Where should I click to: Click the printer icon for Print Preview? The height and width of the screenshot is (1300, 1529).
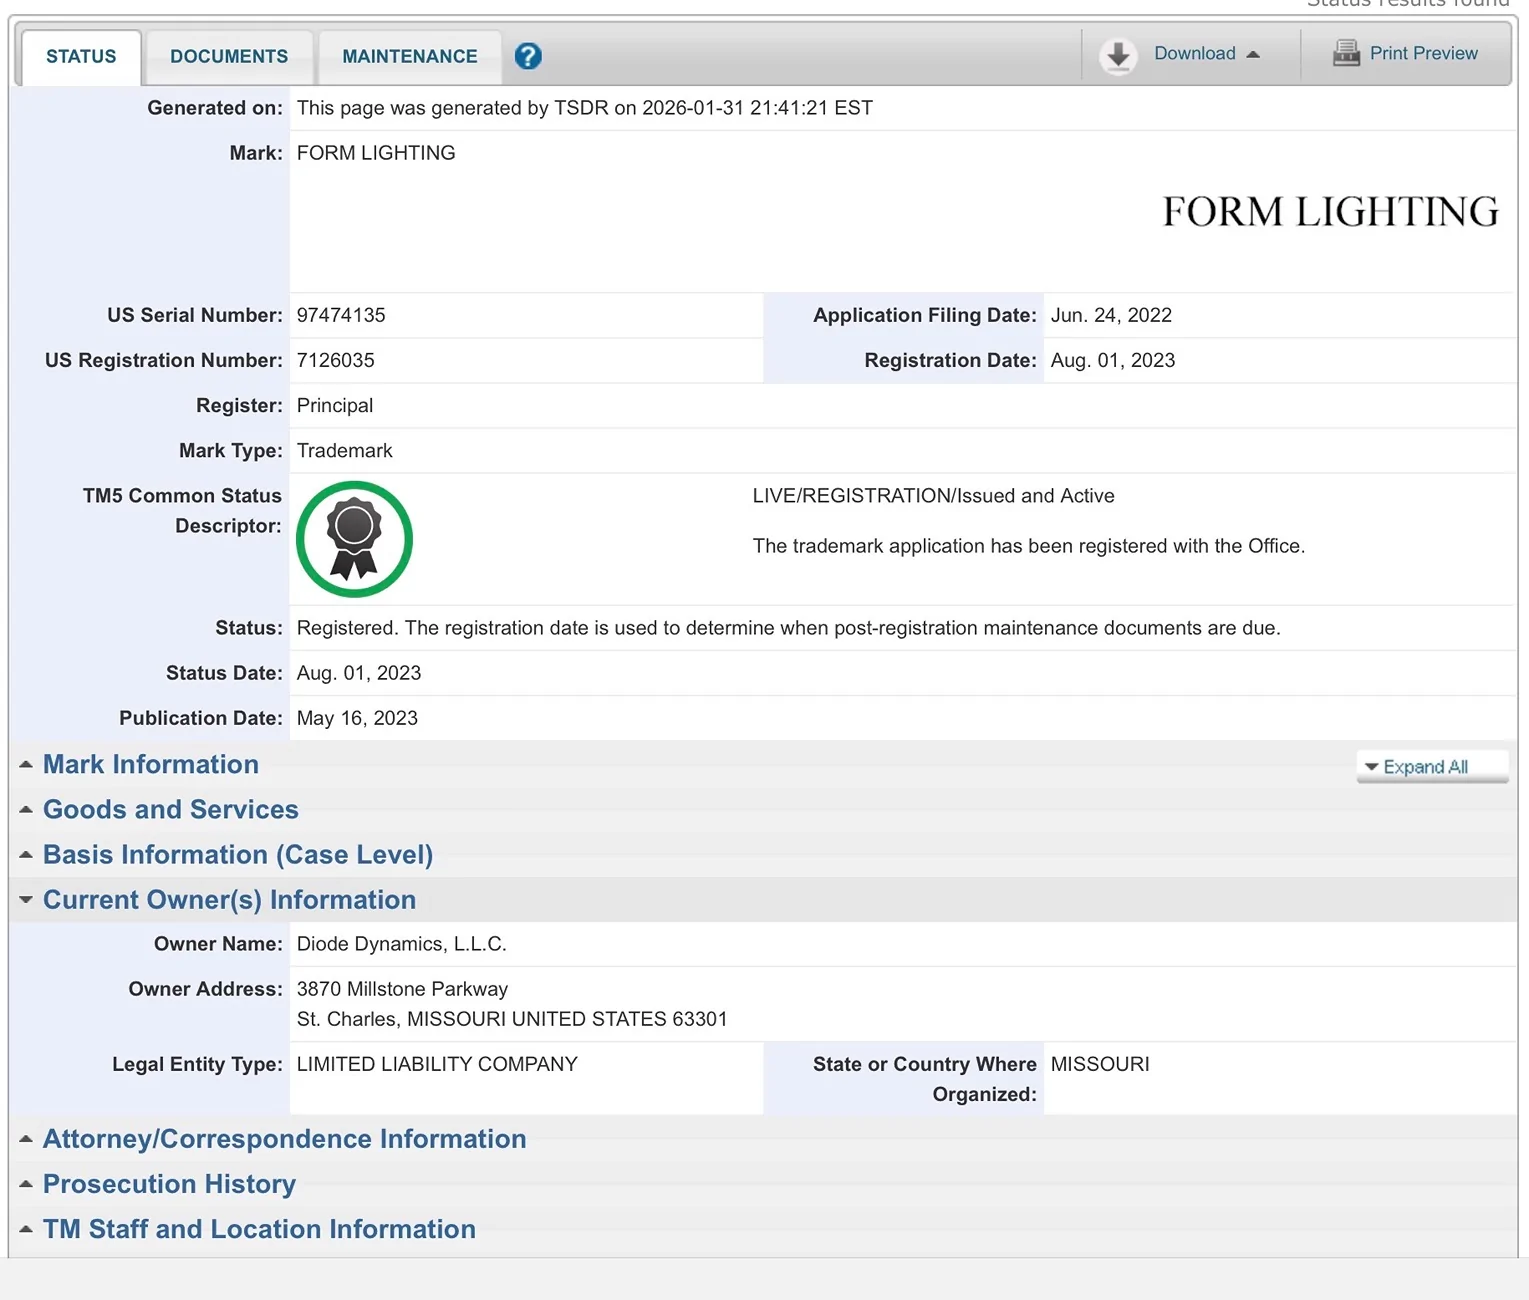point(1346,53)
